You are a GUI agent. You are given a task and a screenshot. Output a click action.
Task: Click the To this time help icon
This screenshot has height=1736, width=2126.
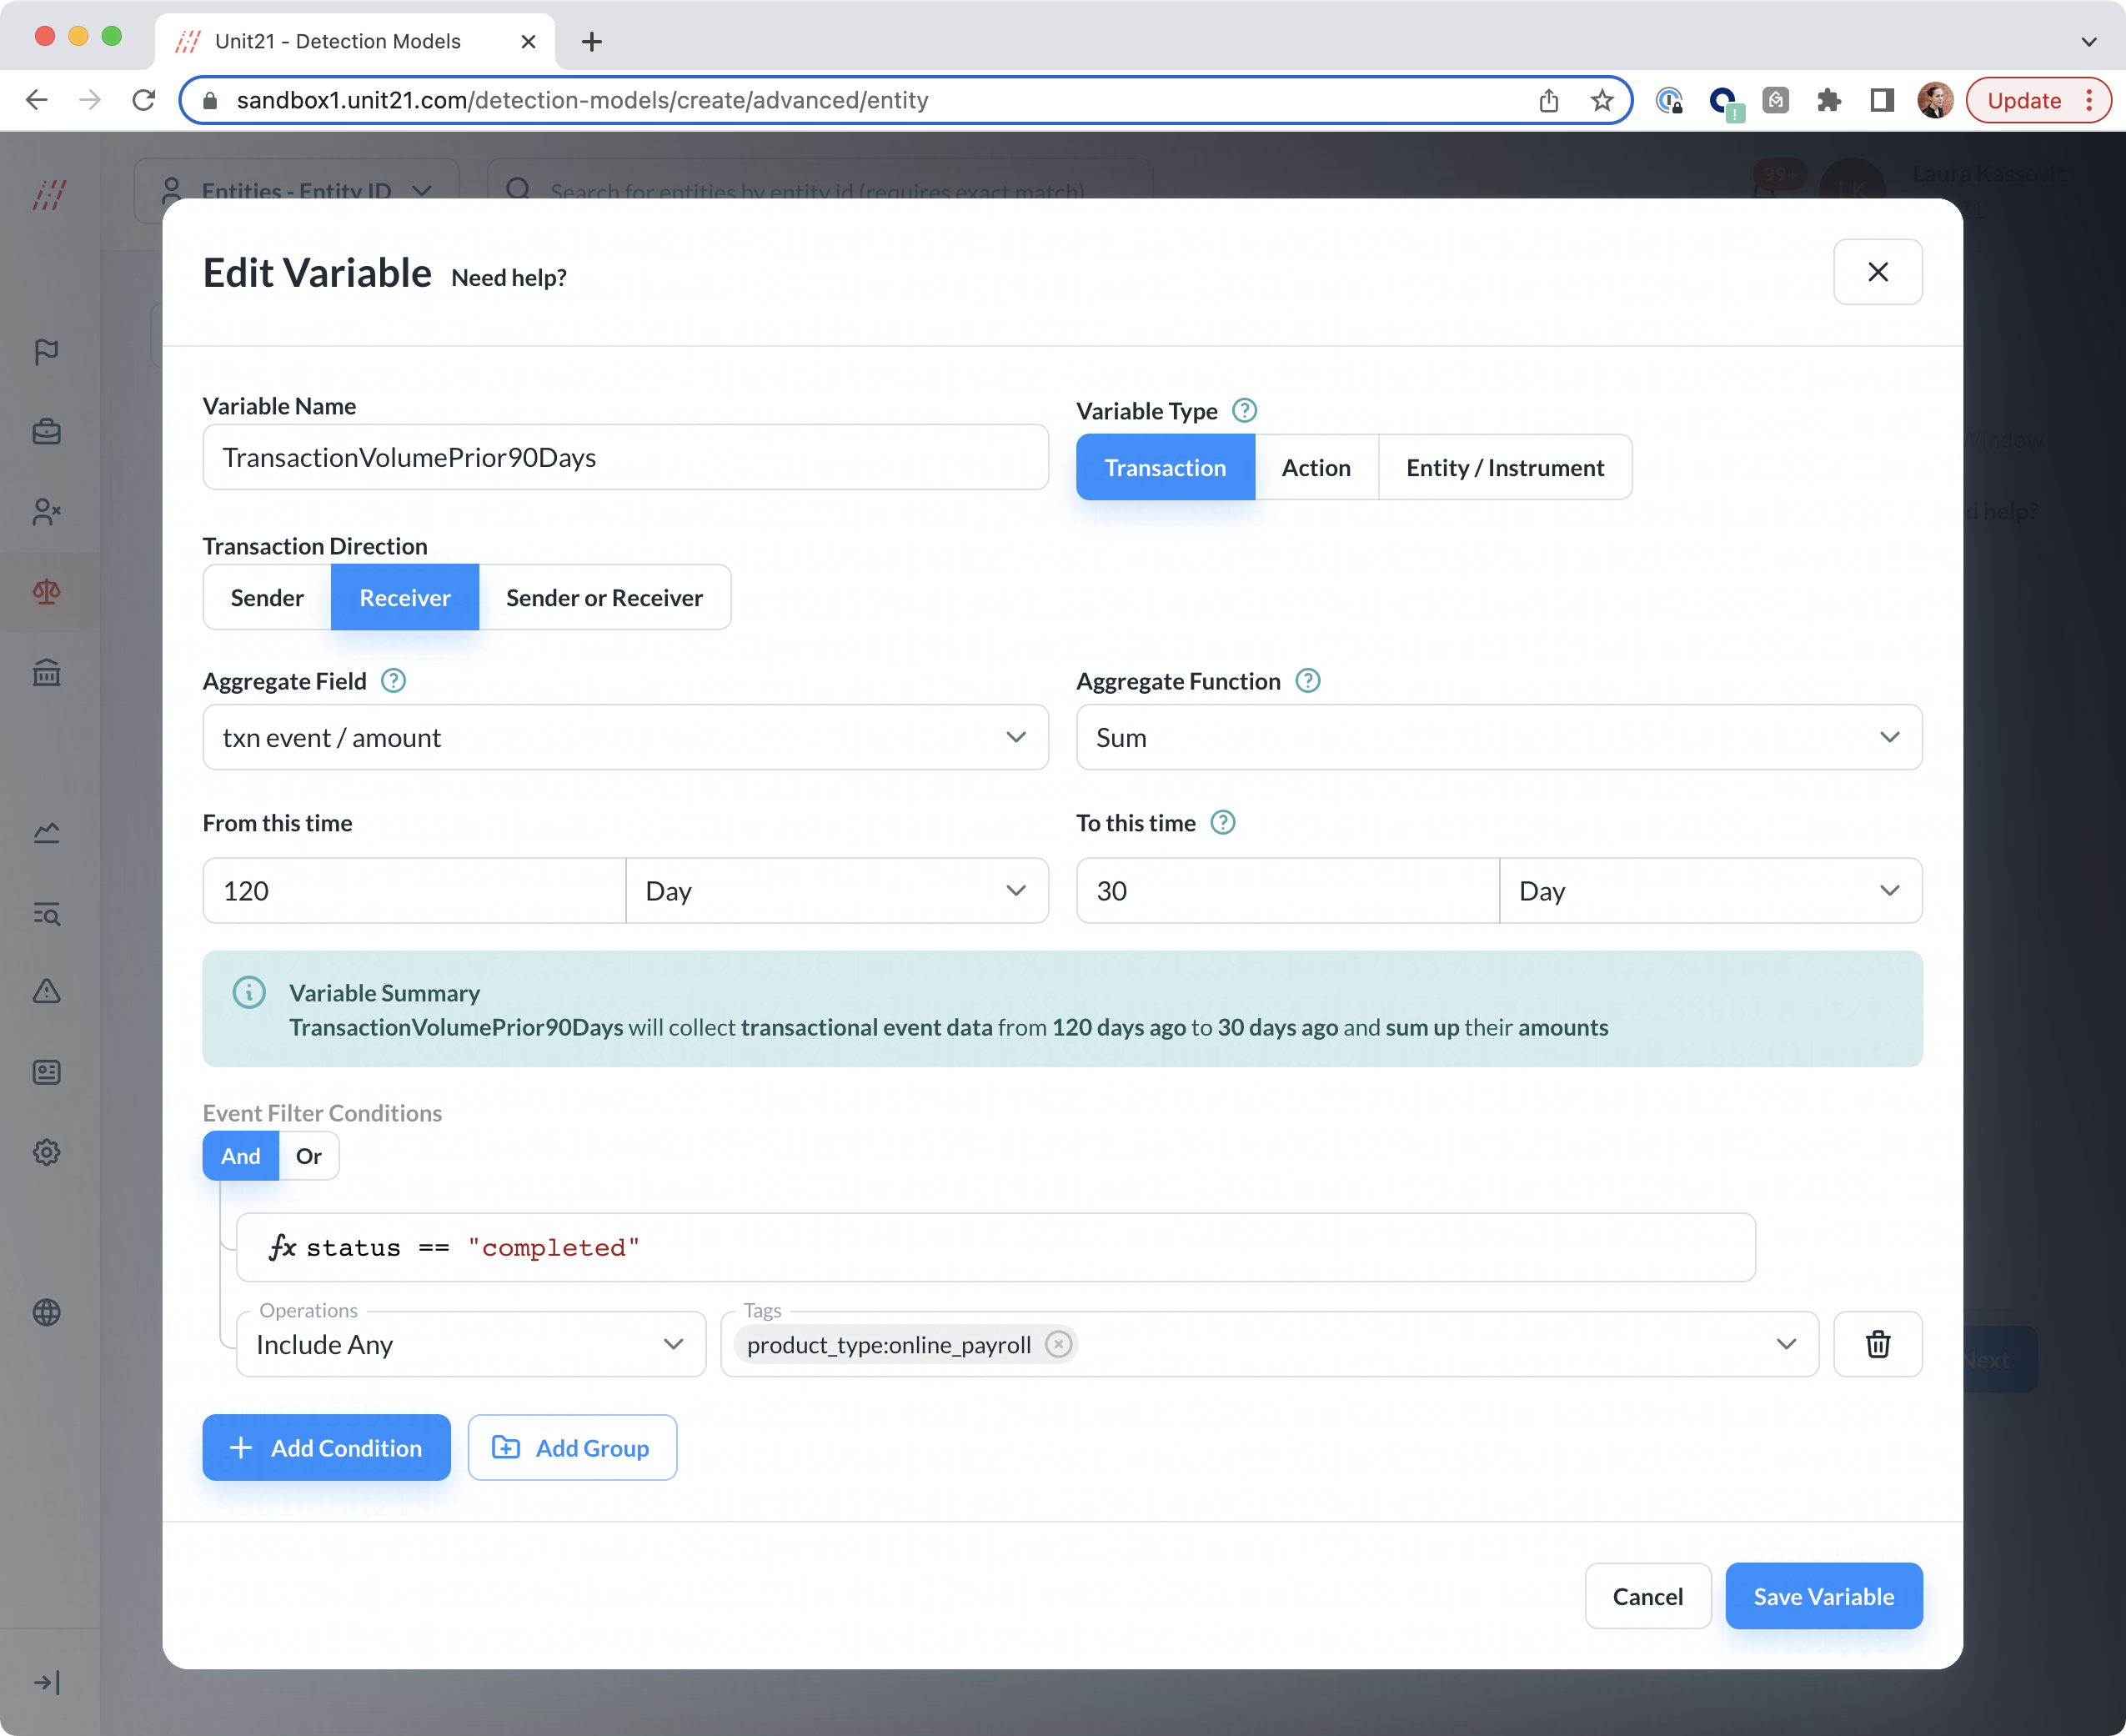1223,823
